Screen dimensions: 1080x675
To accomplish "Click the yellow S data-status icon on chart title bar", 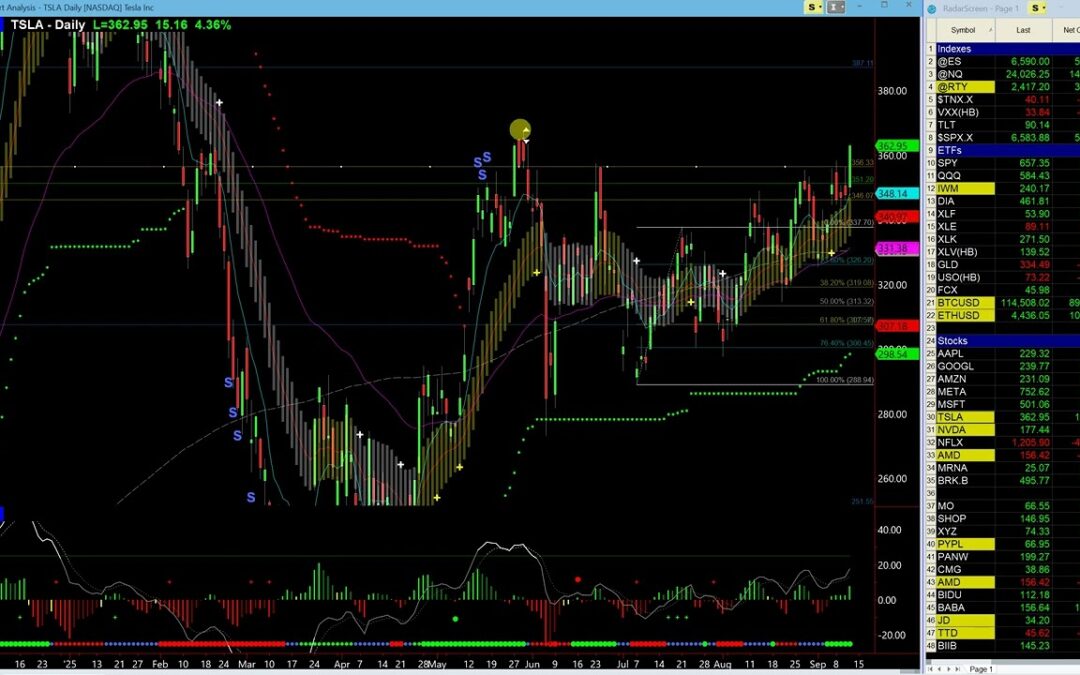I will [x=812, y=6].
